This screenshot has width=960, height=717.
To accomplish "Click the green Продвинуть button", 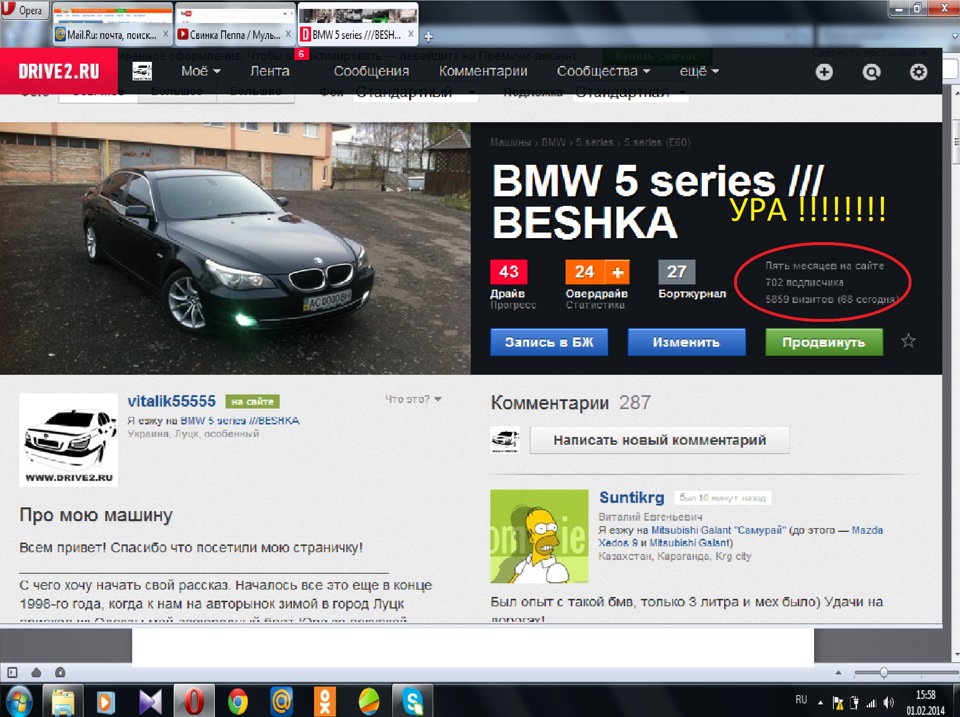I will click(x=823, y=342).
